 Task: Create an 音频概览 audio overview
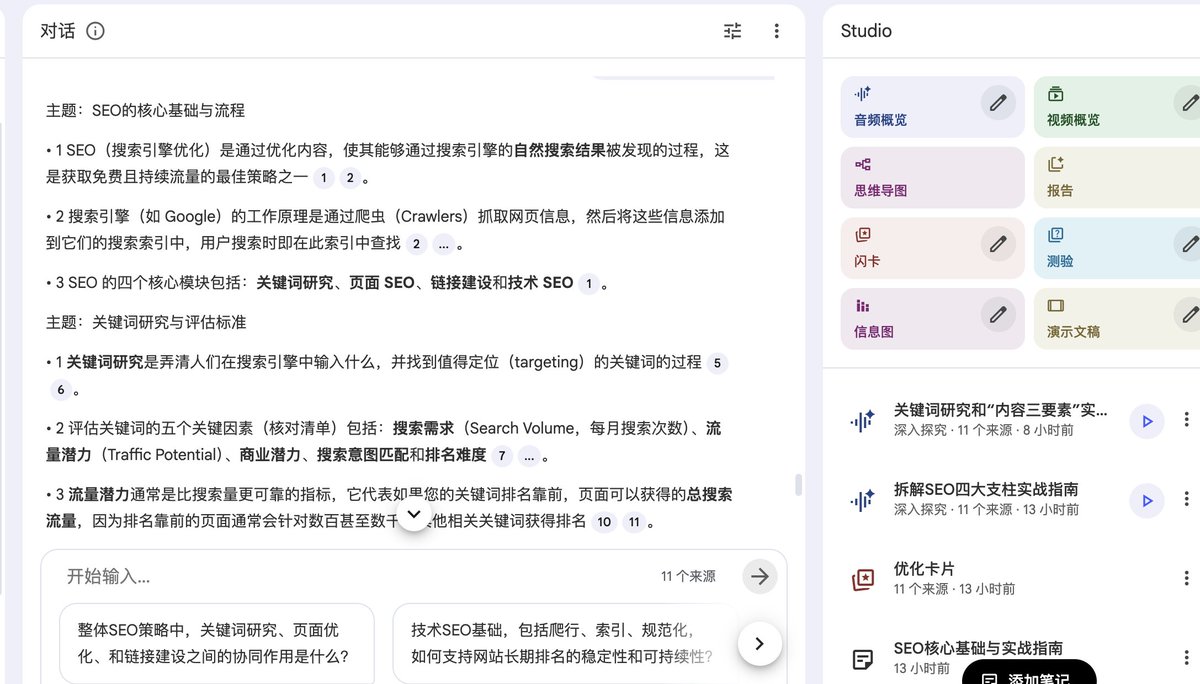(x=933, y=107)
